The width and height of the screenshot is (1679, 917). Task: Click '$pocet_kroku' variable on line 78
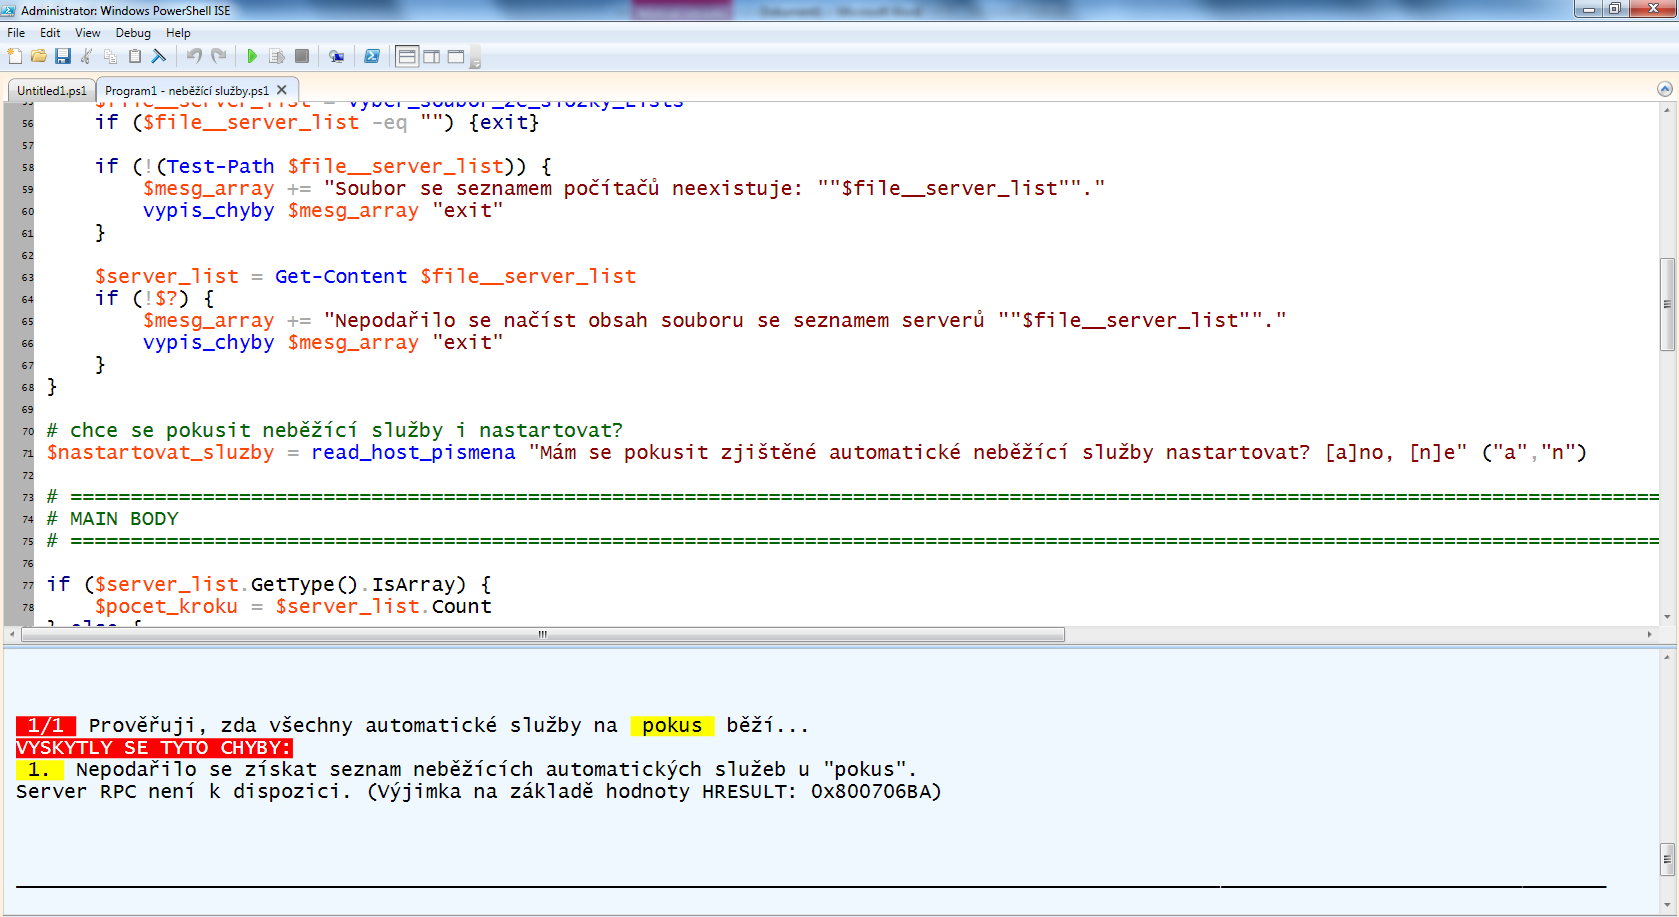166,606
